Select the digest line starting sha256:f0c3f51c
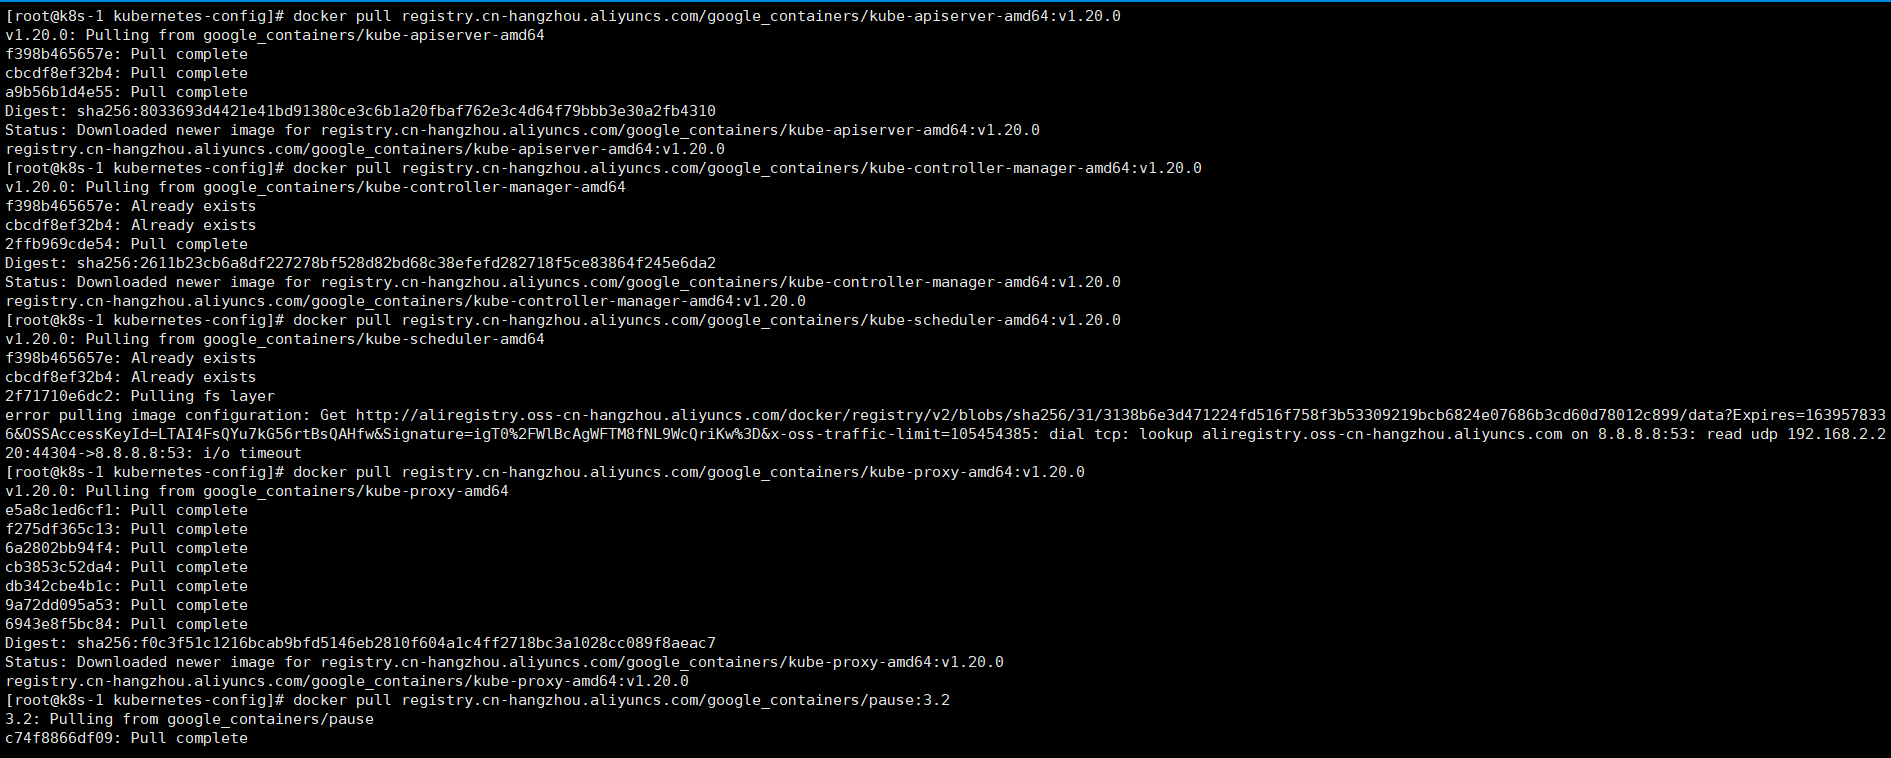Viewport: 1891px width, 758px height. (x=360, y=643)
